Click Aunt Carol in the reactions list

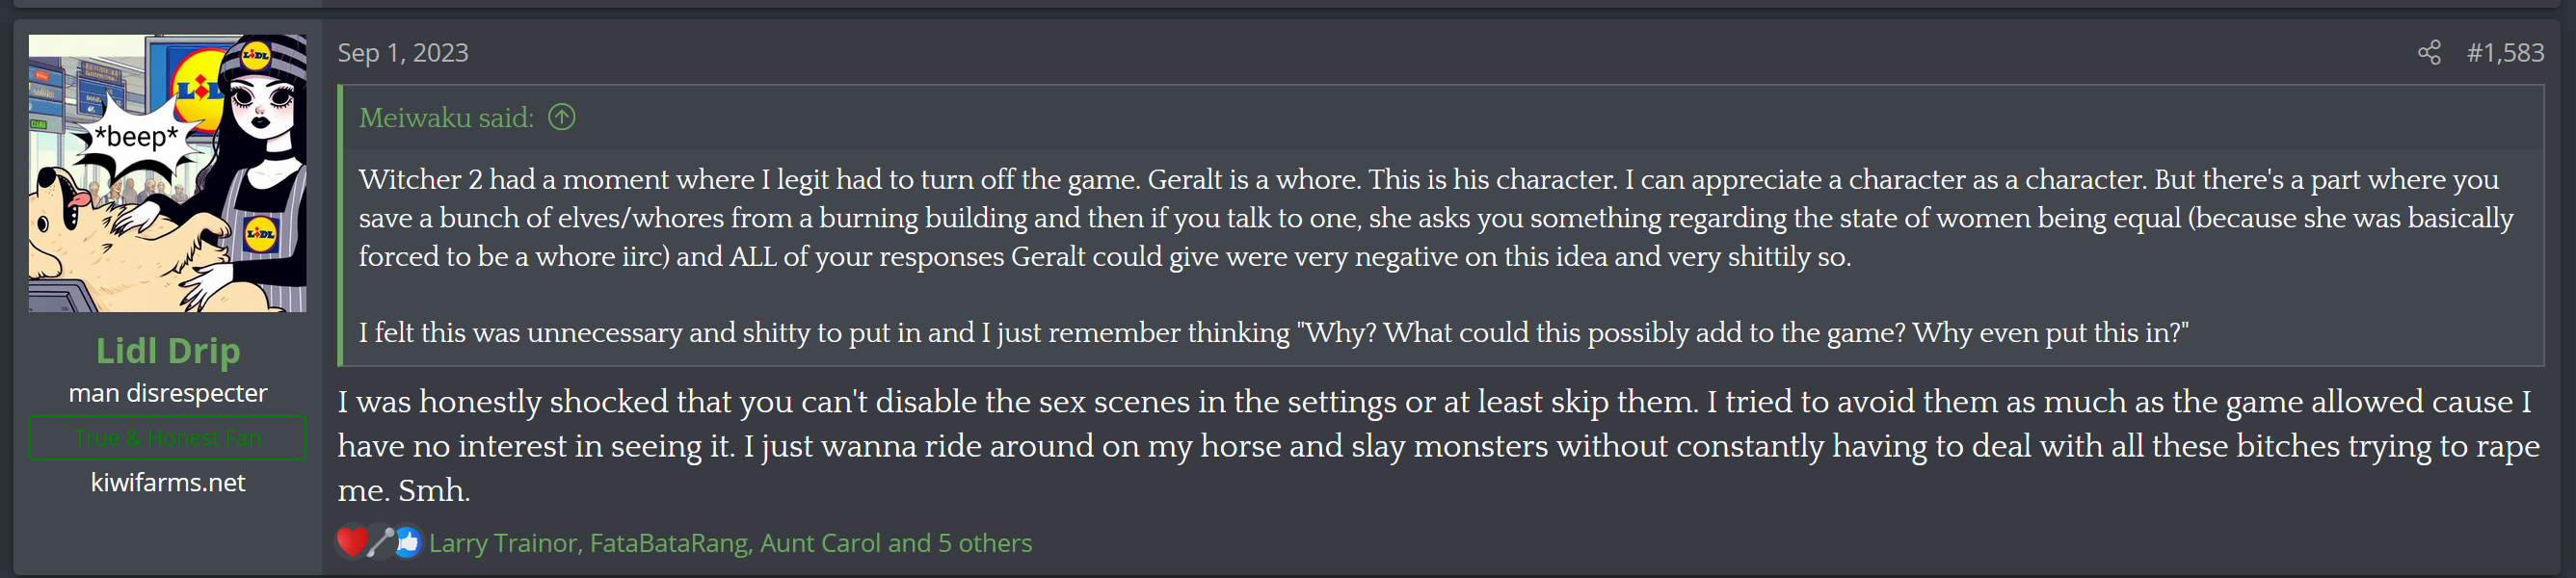[820, 543]
